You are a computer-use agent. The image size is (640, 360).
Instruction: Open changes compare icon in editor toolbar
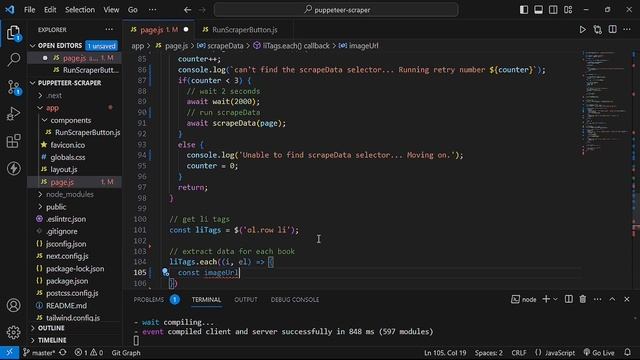click(x=598, y=30)
